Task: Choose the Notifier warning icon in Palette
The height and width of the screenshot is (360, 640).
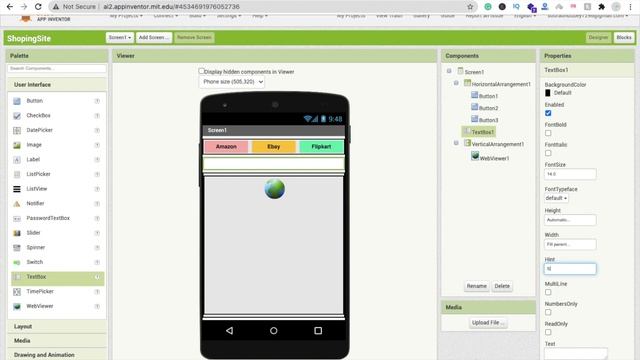Action: pos(17,204)
